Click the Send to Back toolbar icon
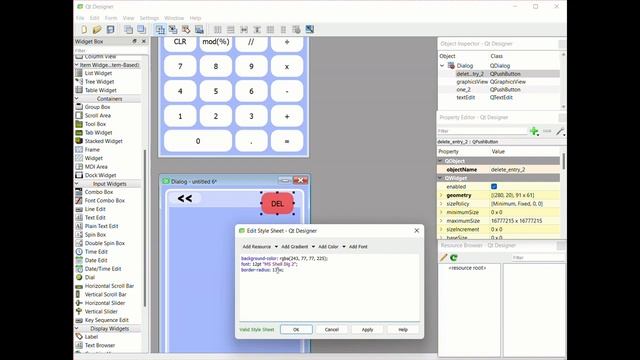The image size is (640, 360). click(x=128, y=29)
